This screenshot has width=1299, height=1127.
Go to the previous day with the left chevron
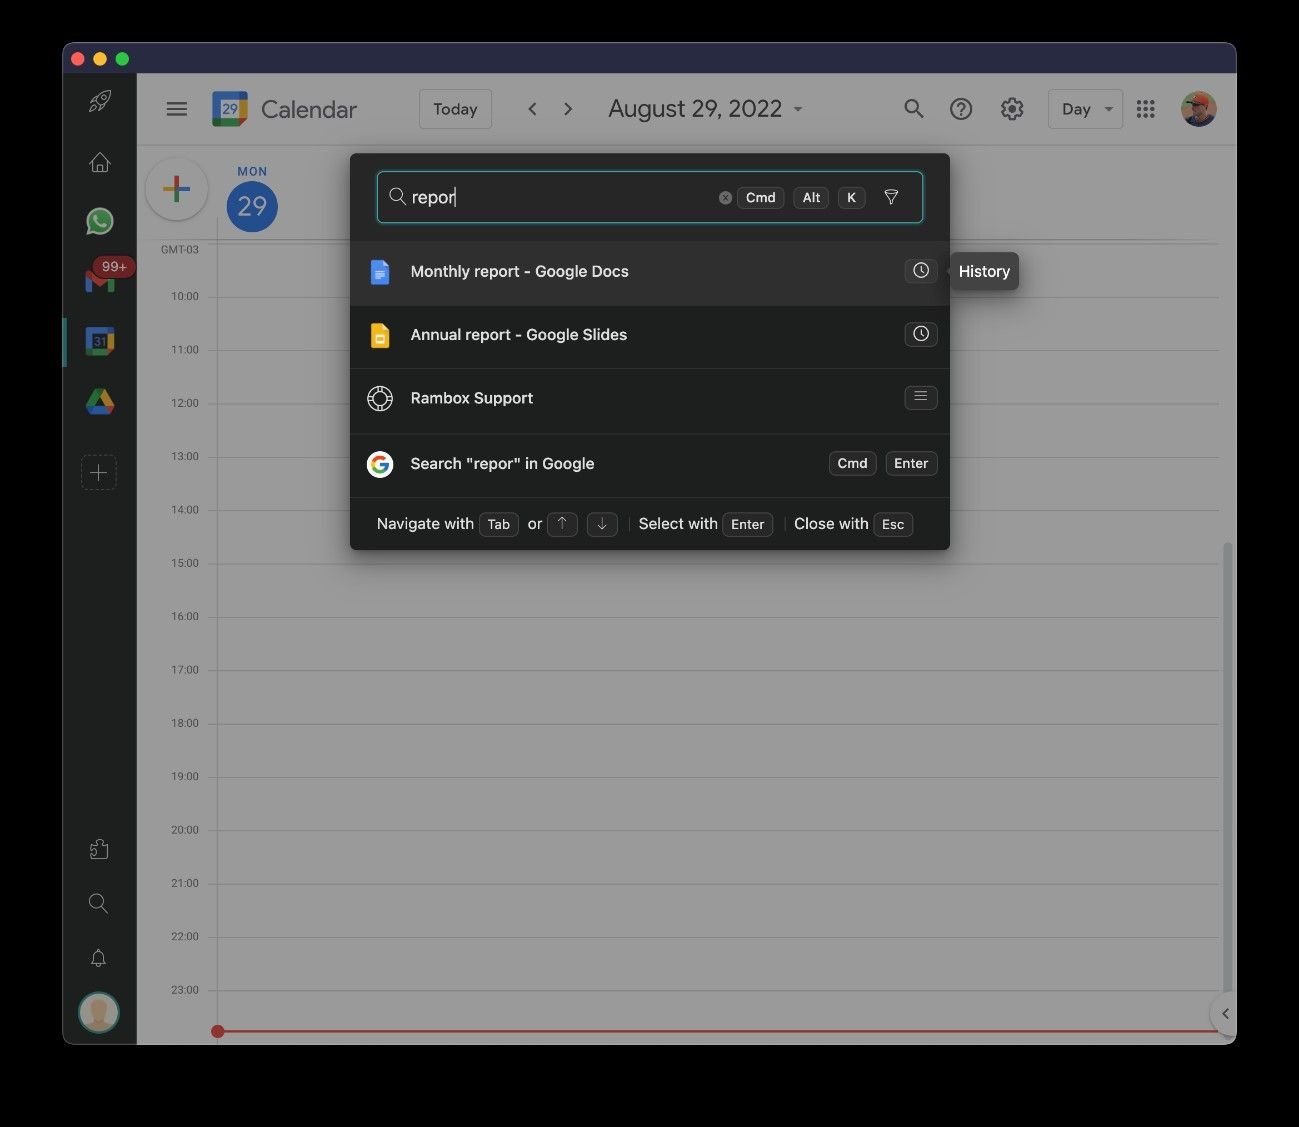(533, 109)
